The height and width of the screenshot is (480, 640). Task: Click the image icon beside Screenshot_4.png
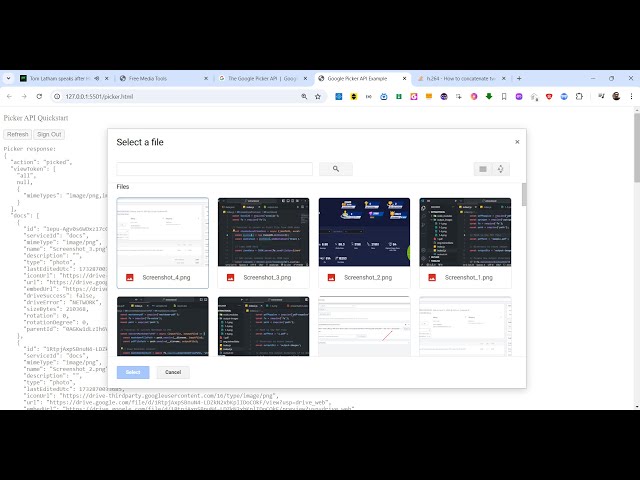pyautogui.click(x=129, y=277)
